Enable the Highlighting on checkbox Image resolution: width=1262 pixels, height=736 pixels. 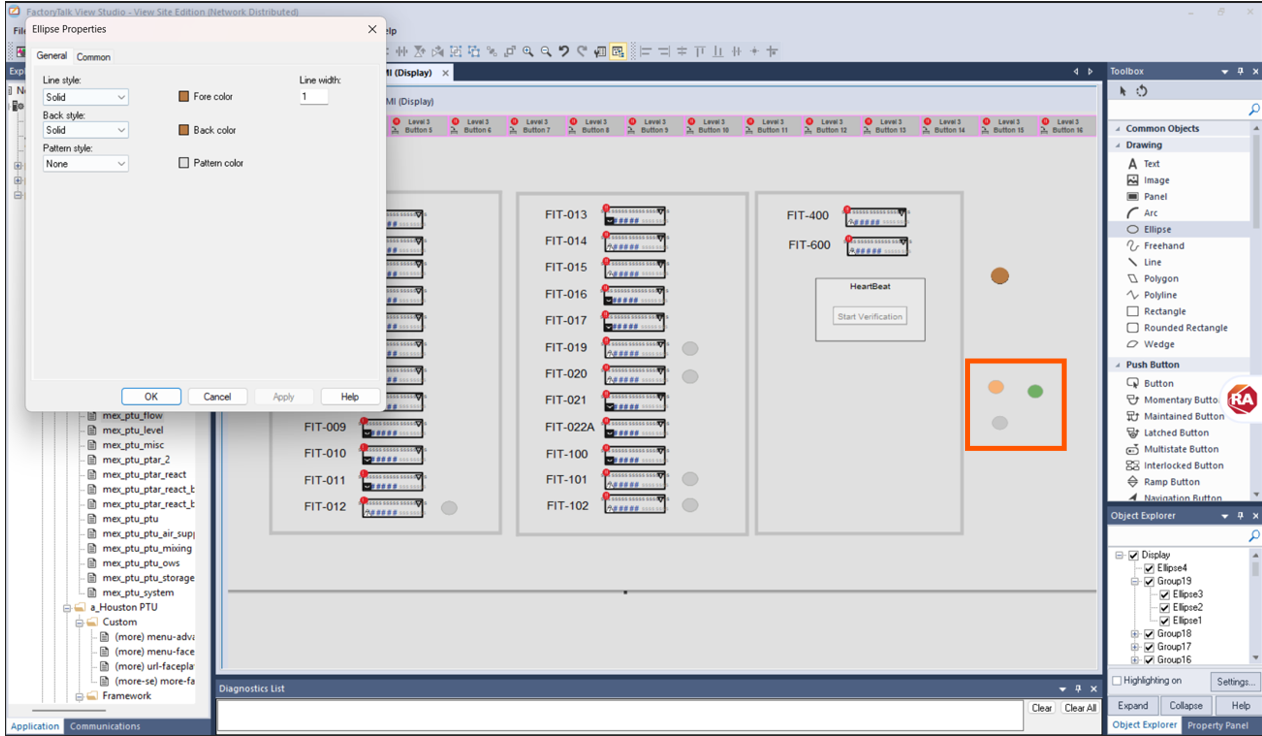1117,681
